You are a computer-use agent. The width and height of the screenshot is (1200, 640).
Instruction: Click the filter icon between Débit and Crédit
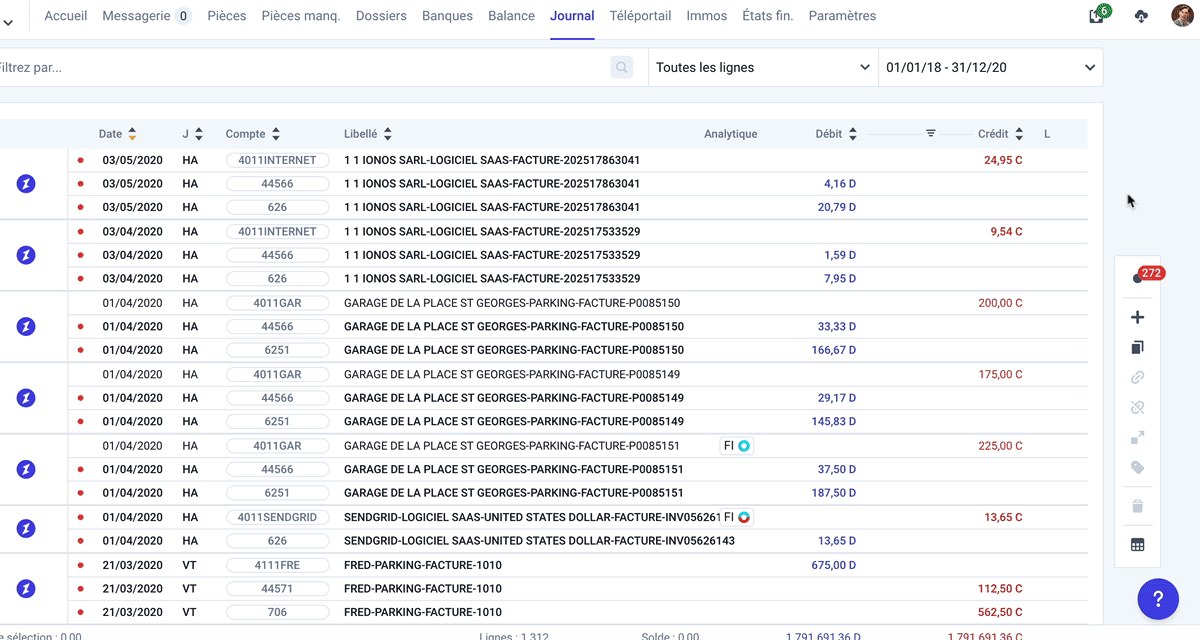click(930, 134)
